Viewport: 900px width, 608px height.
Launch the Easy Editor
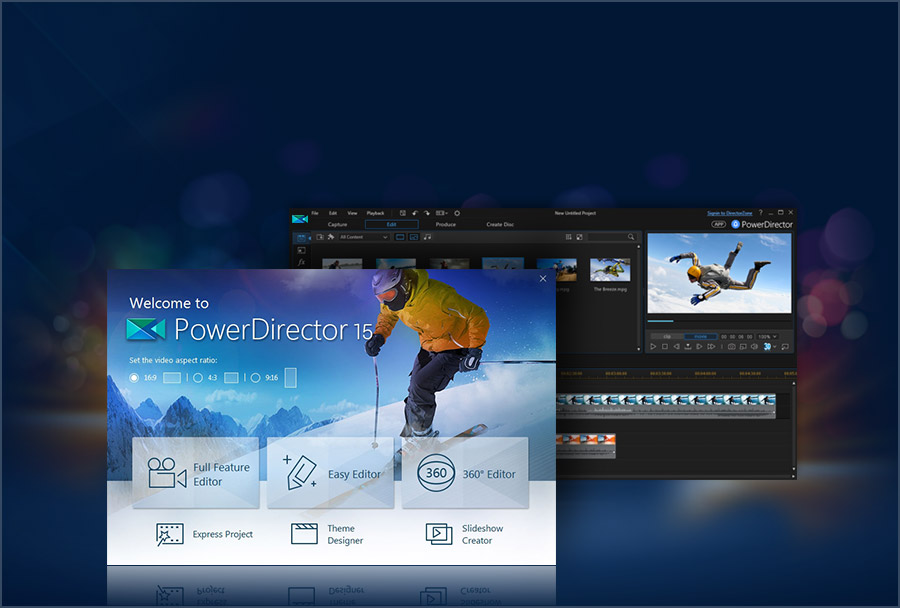pyautogui.click(x=331, y=473)
